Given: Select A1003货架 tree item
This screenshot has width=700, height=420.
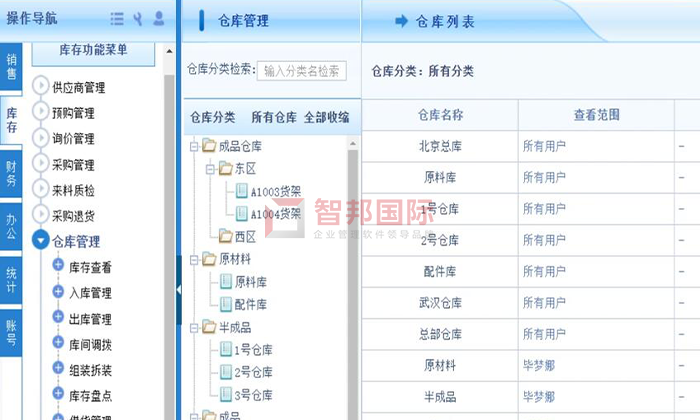Looking at the screenshot, I should pos(275,192).
